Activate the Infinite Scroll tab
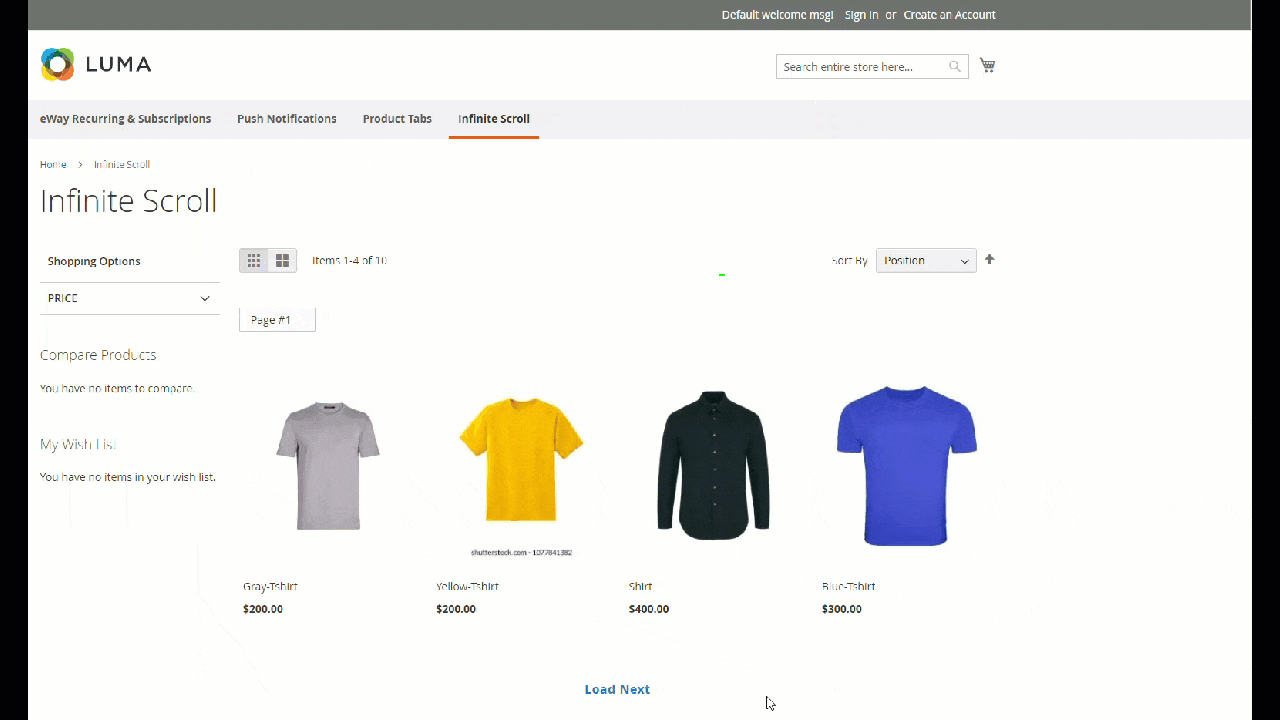Viewport: 1280px width, 720px height. click(493, 118)
